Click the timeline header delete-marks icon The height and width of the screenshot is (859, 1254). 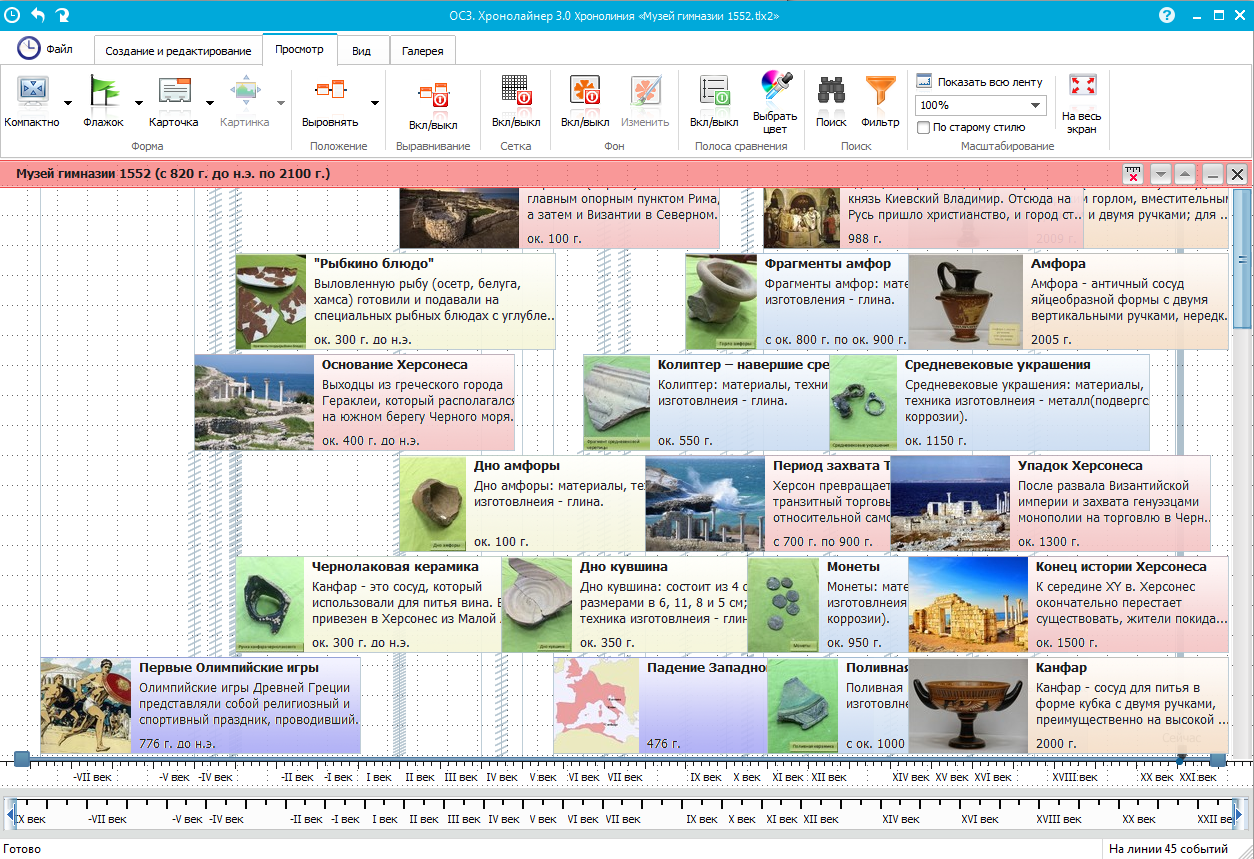(x=1133, y=174)
